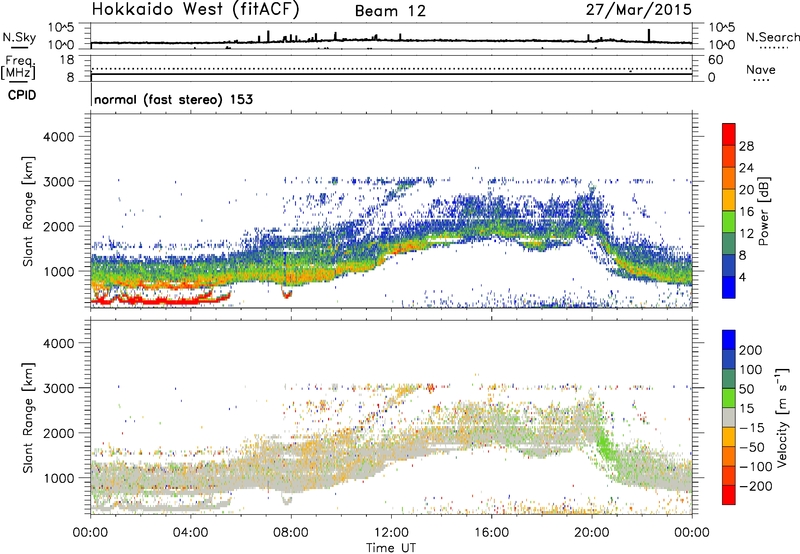Image resolution: width=800 pixels, height=554 pixels.
Task: Click the 'Power [dB]' colorbar label
Action: [x=763, y=211]
